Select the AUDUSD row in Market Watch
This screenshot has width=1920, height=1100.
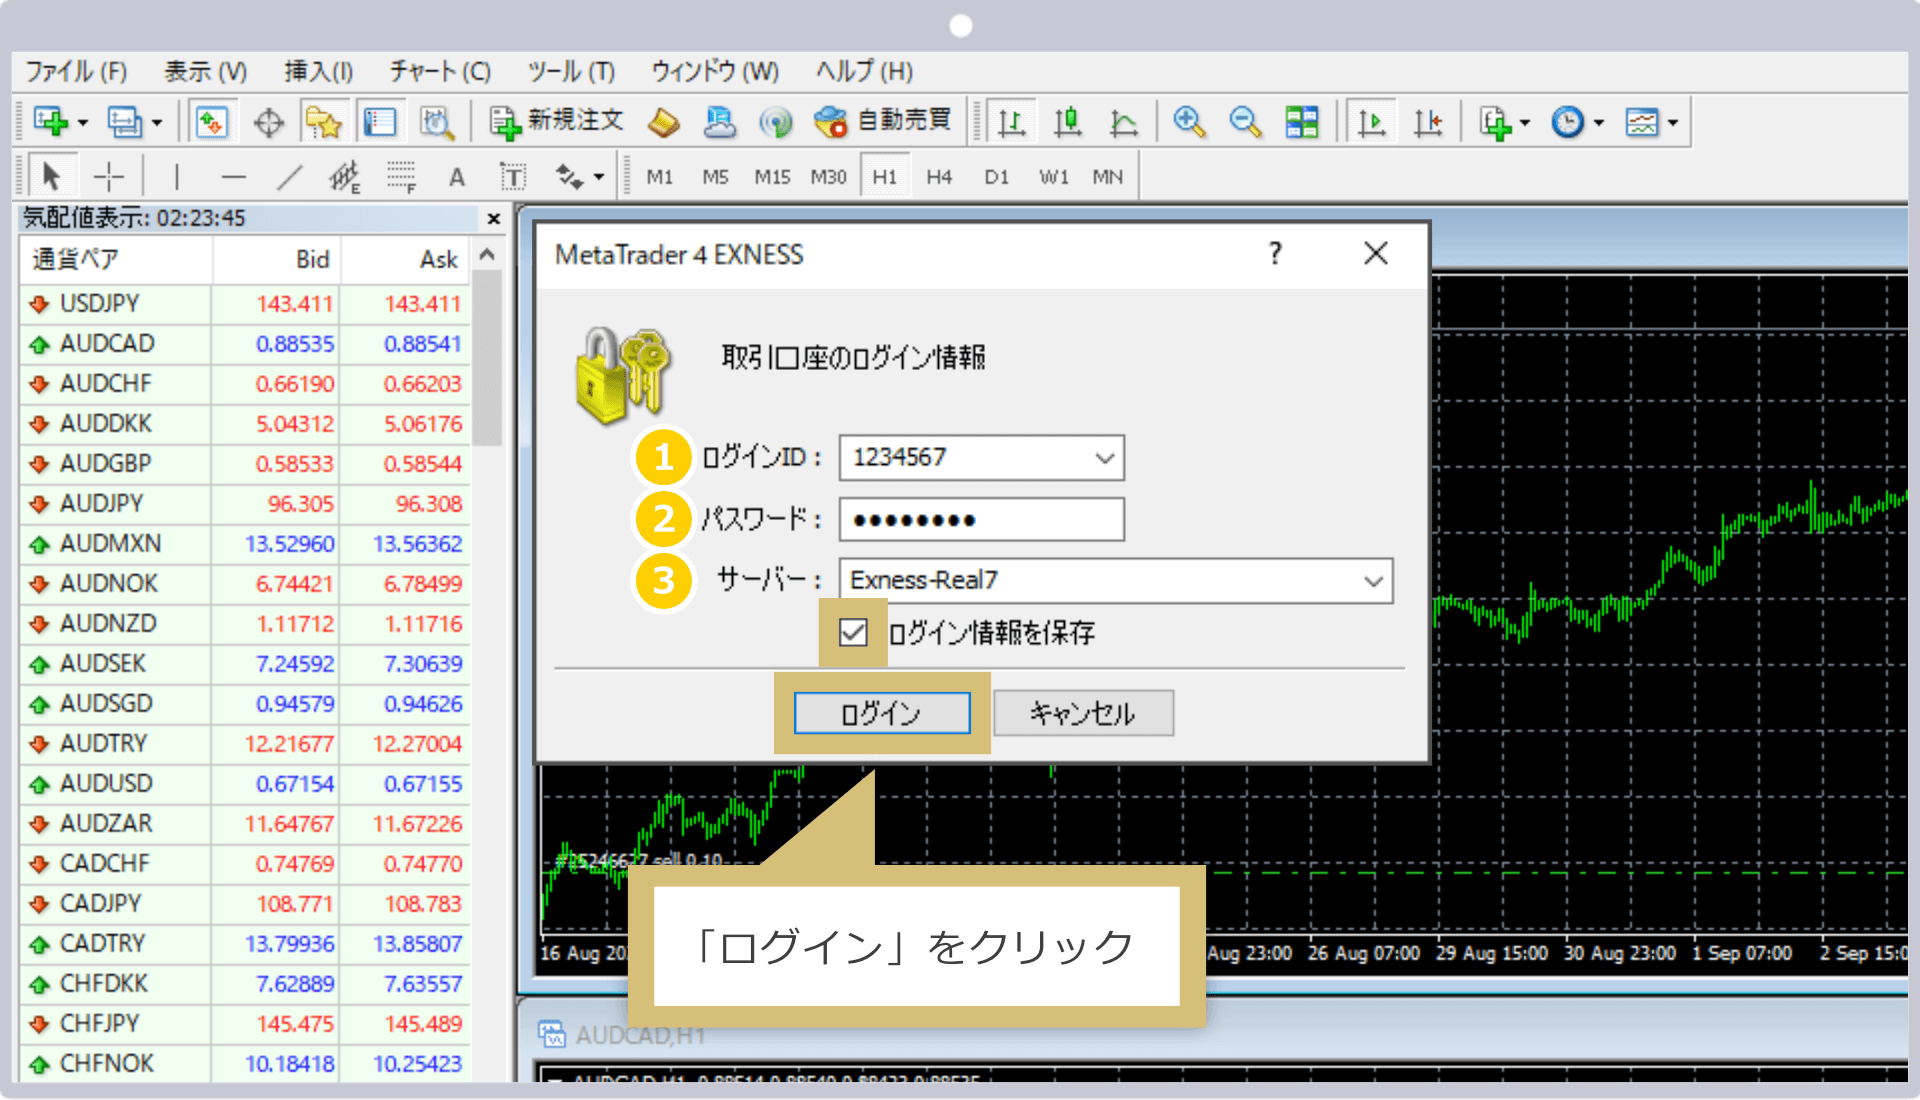(245, 783)
